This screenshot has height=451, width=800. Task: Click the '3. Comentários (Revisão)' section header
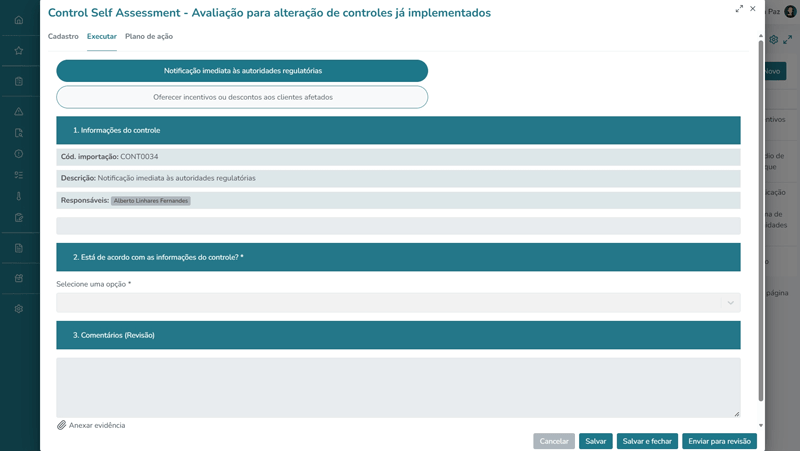click(x=398, y=335)
